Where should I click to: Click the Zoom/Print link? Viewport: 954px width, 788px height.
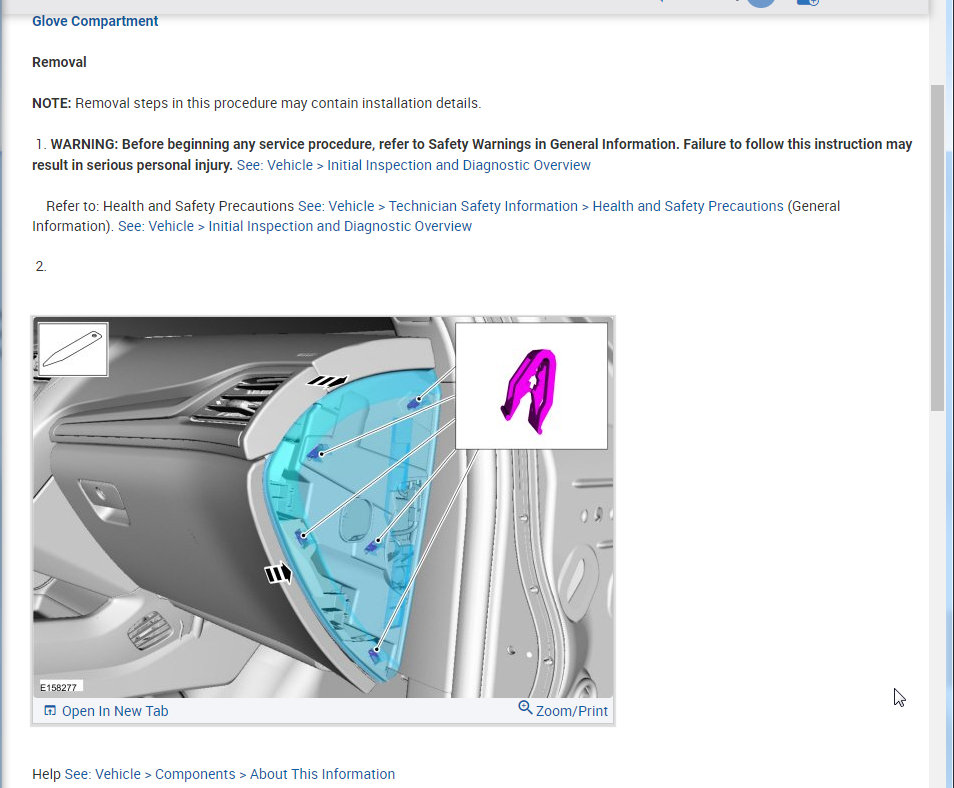click(571, 711)
